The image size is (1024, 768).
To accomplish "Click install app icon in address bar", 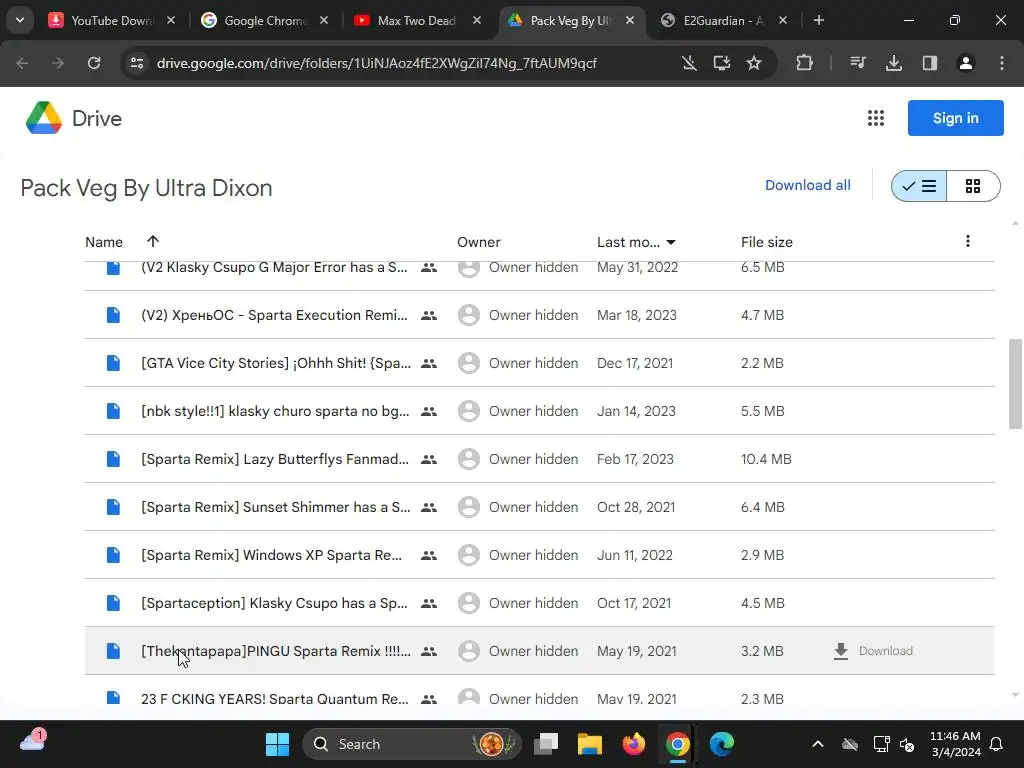I will click(721, 63).
